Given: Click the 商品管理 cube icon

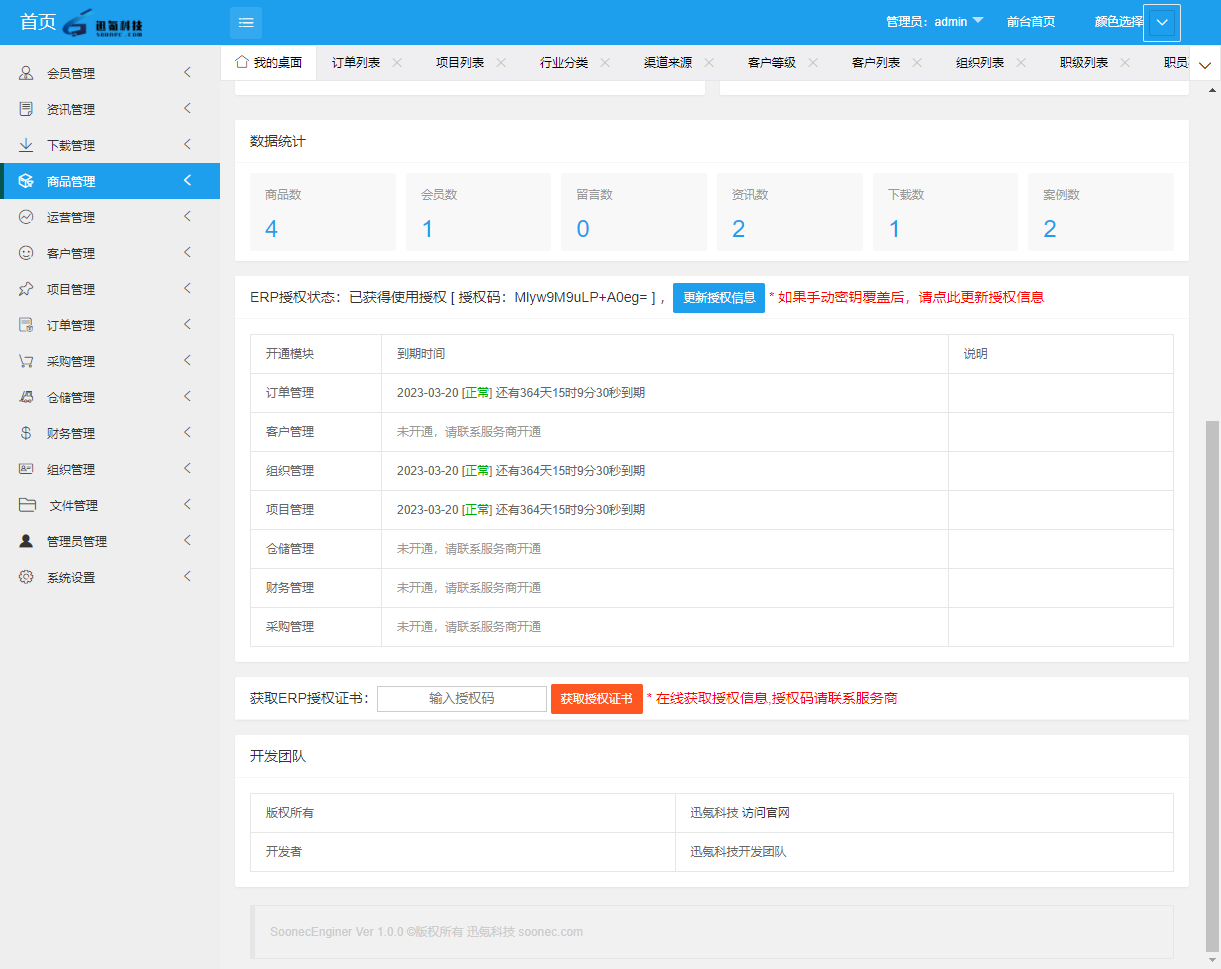Looking at the screenshot, I should [26, 181].
